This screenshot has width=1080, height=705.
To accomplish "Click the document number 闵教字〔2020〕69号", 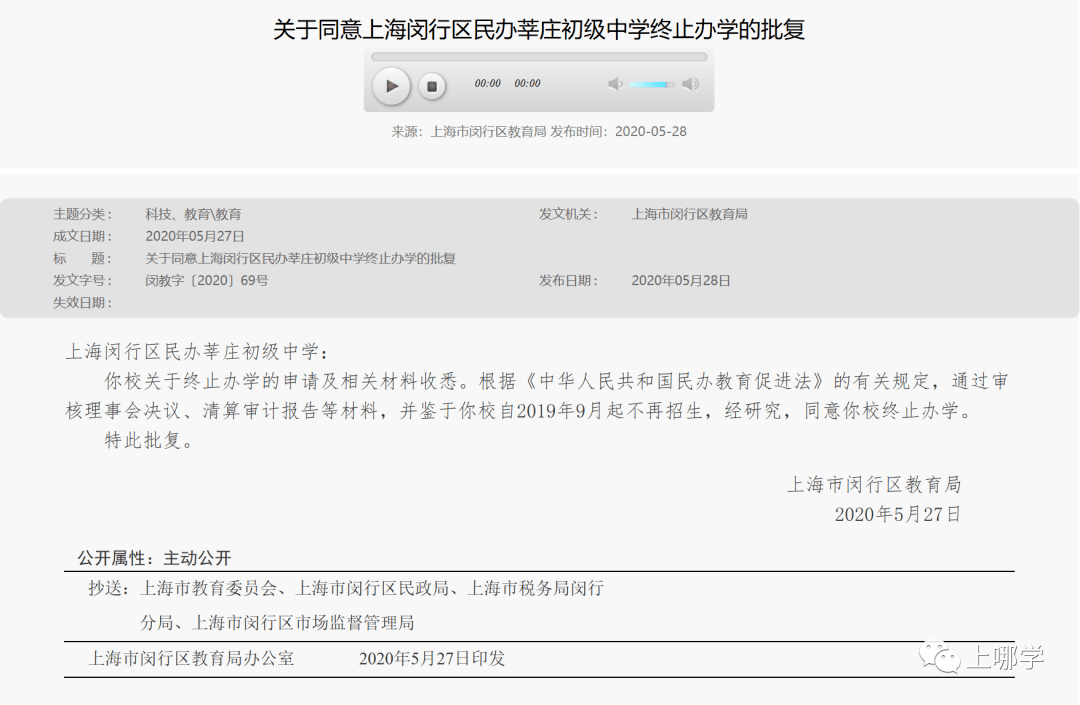I will coord(207,280).
